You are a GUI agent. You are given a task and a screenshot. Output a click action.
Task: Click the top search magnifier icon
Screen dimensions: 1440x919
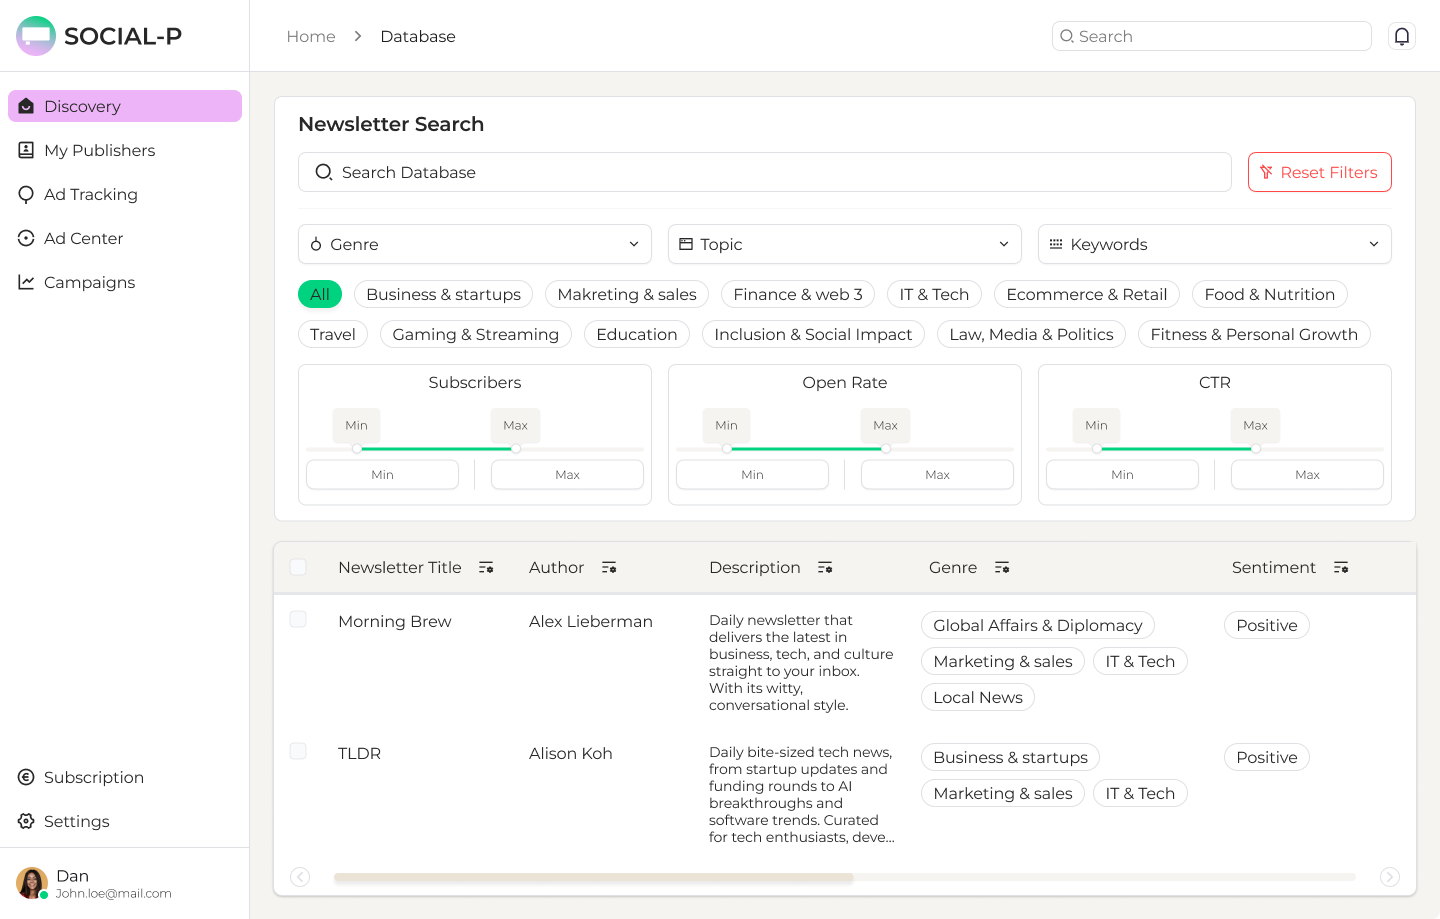pos(1067,36)
